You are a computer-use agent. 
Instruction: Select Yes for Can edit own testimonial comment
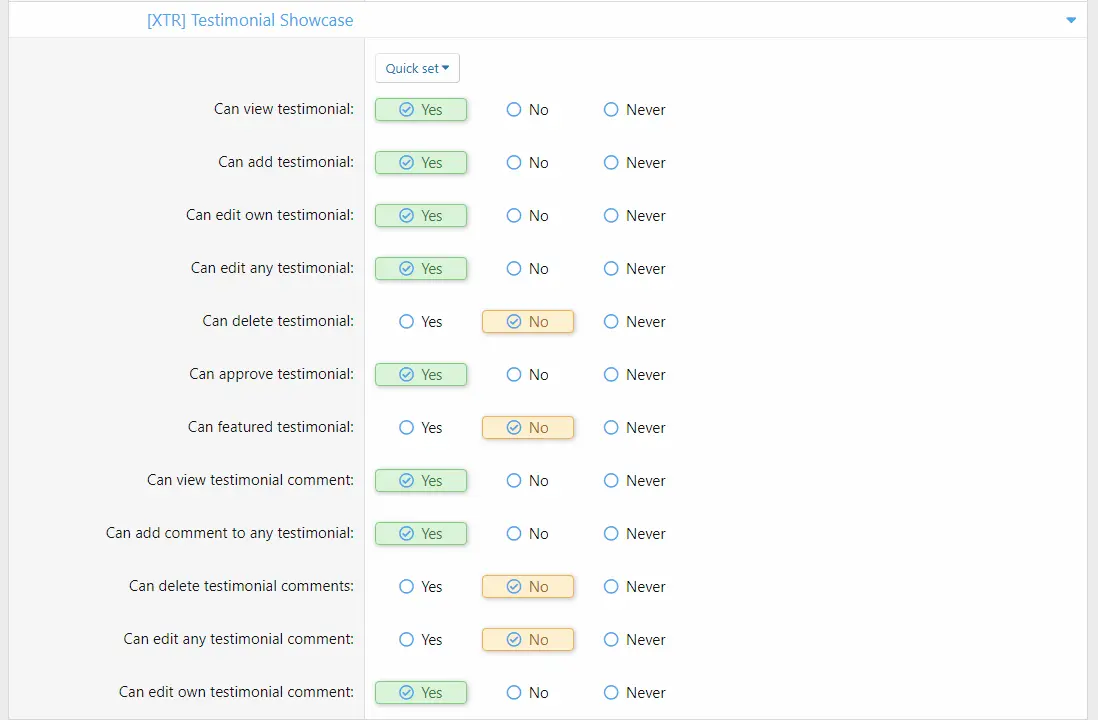[421, 693]
